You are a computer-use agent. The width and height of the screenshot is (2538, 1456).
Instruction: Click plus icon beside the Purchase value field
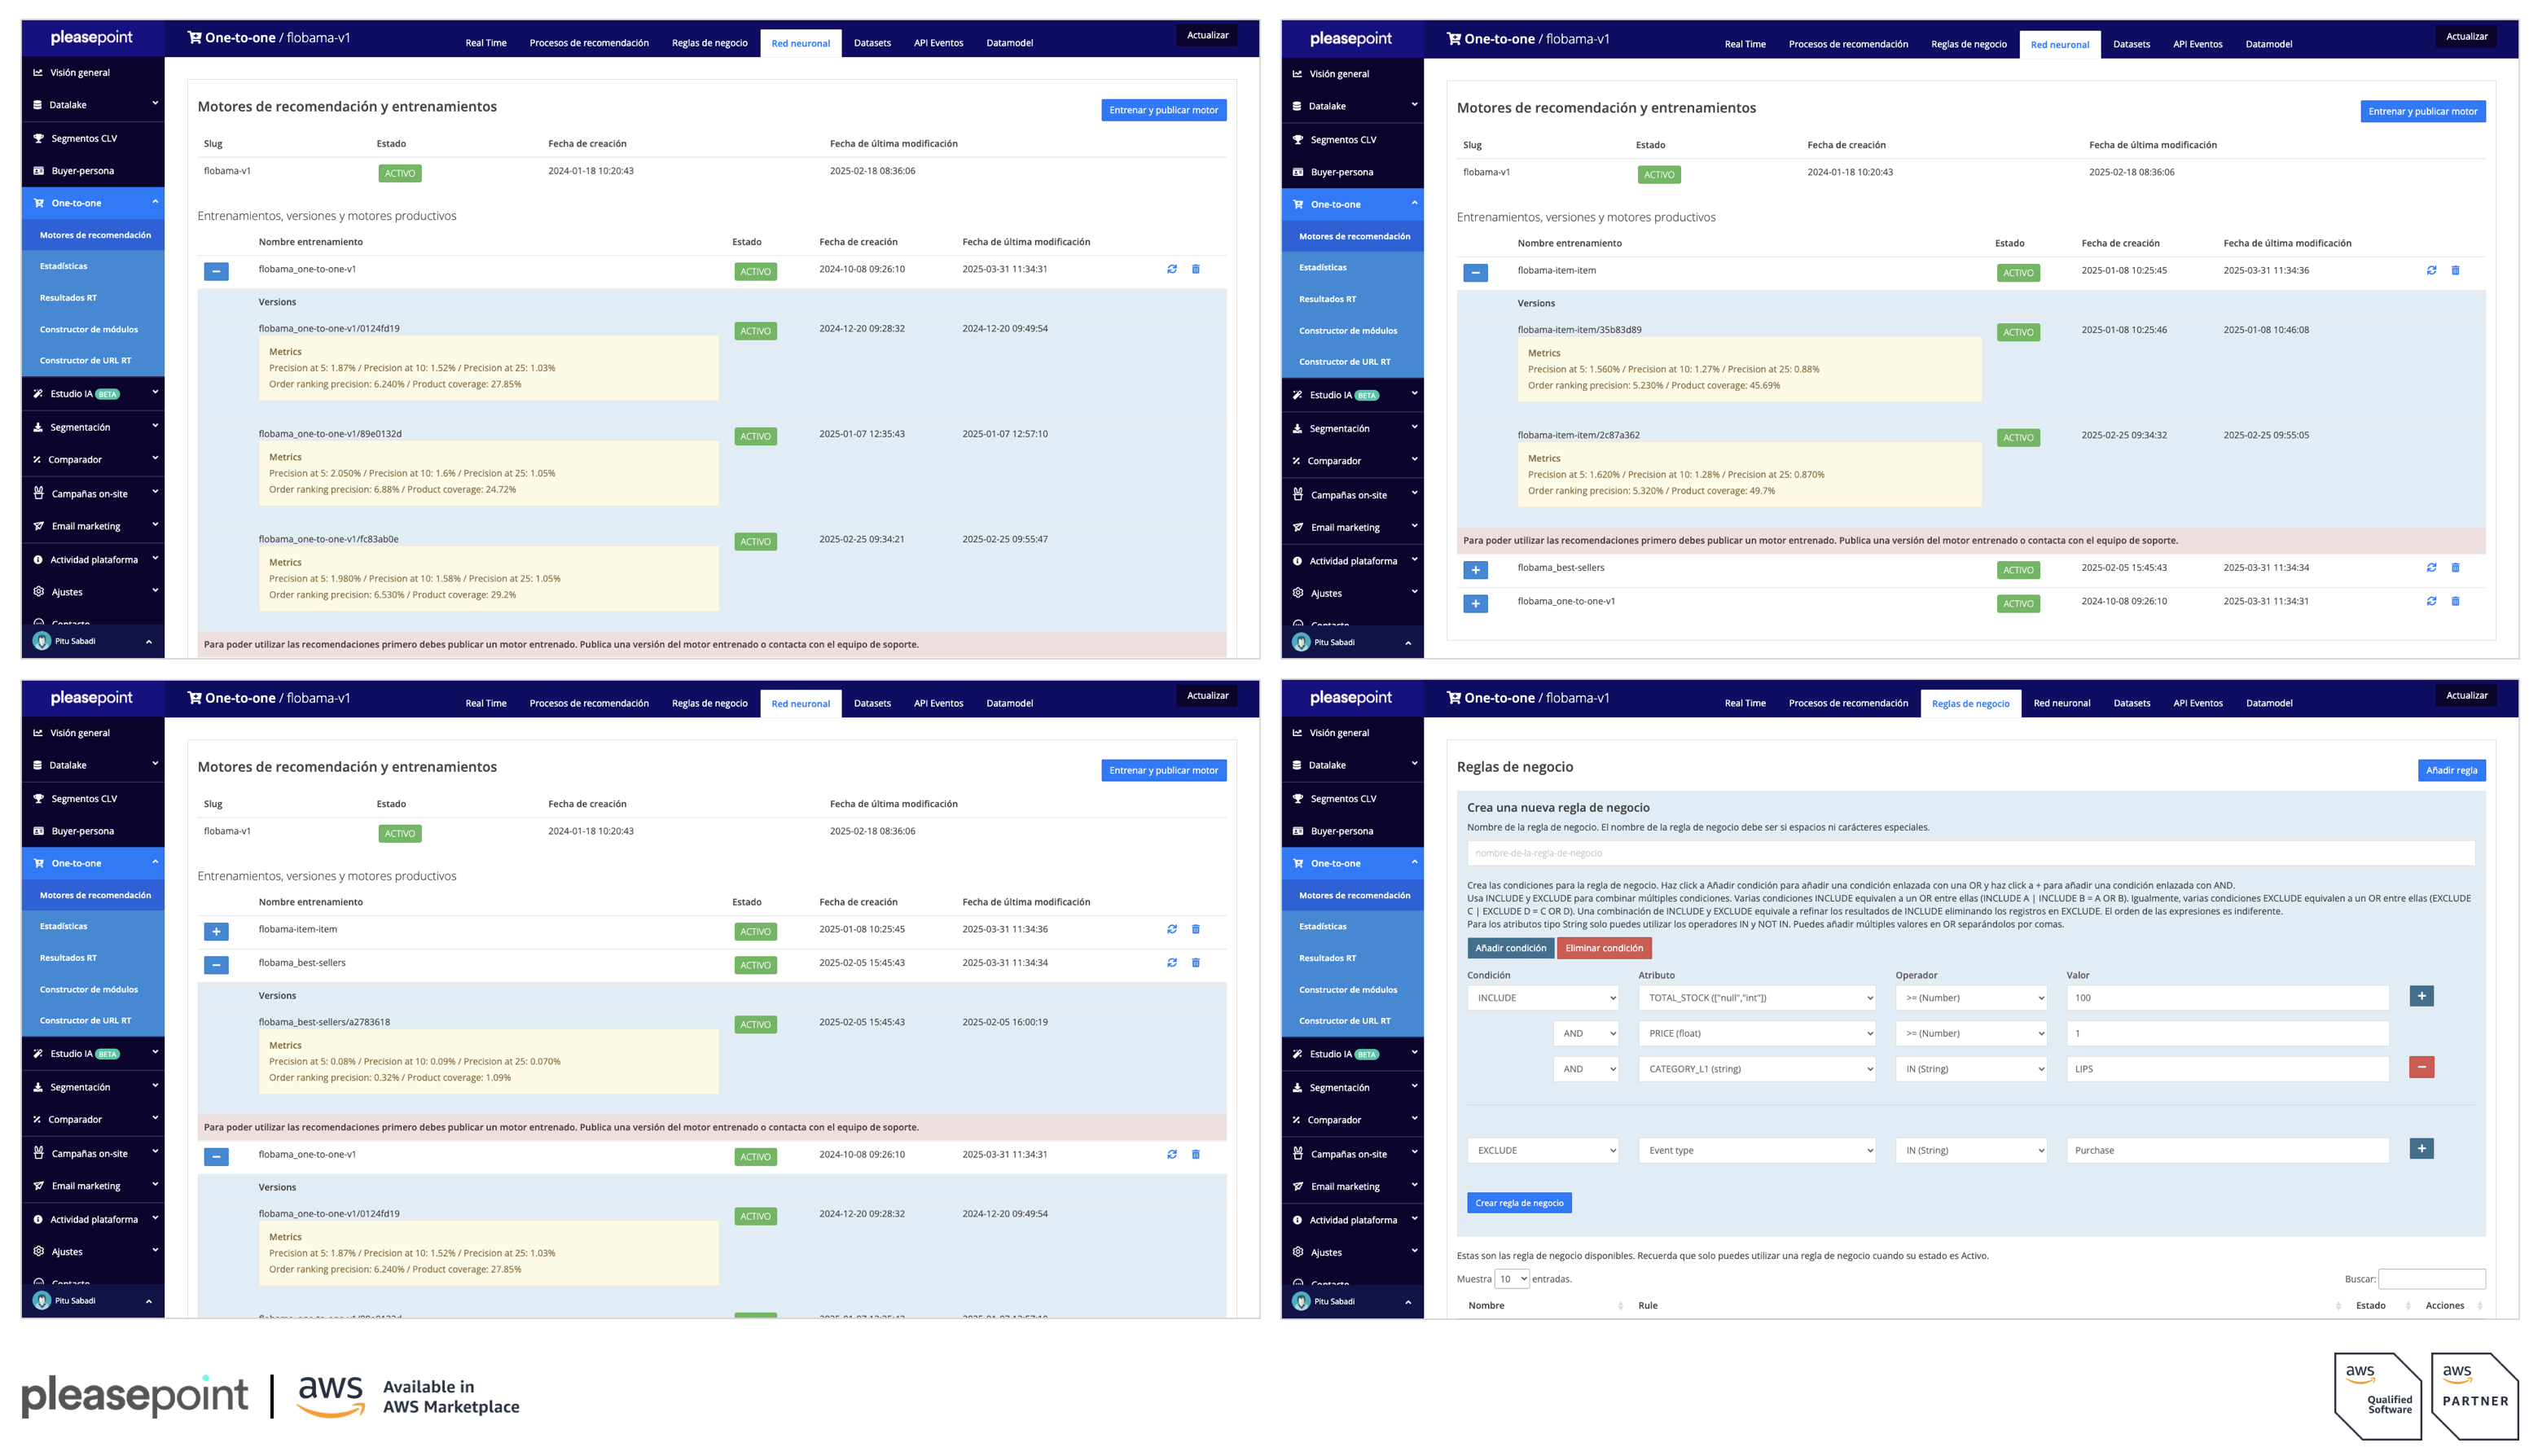(x=2421, y=1149)
